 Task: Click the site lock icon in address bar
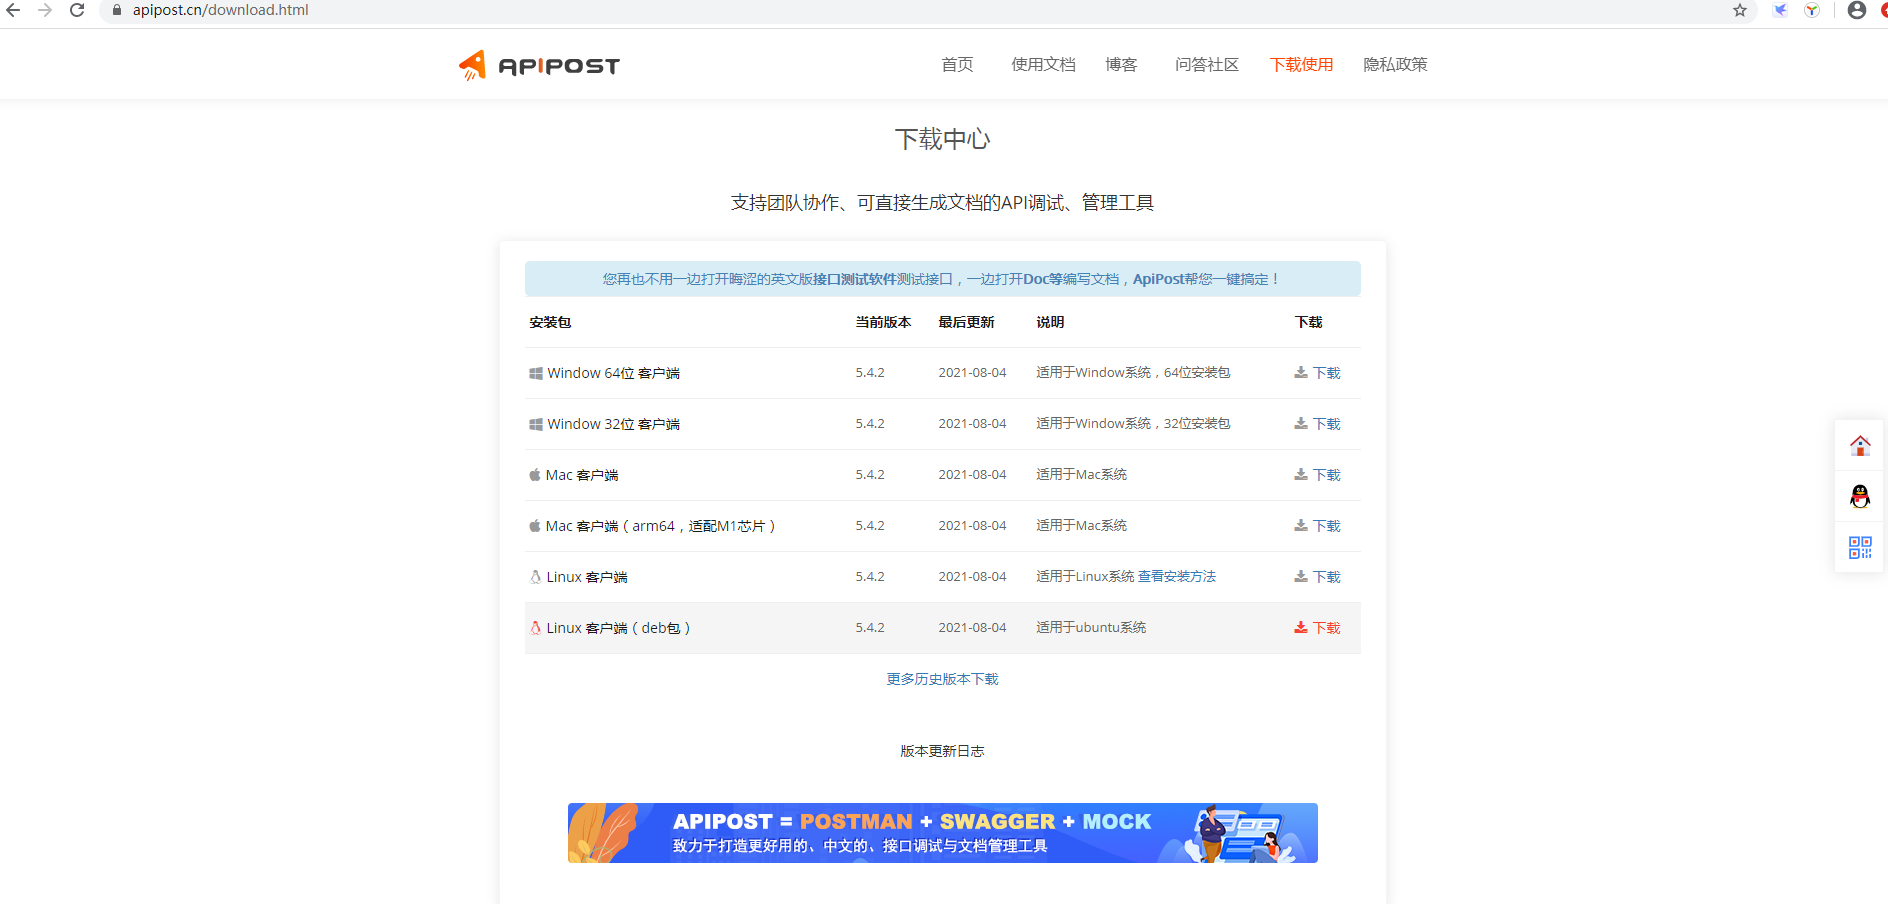point(117,10)
